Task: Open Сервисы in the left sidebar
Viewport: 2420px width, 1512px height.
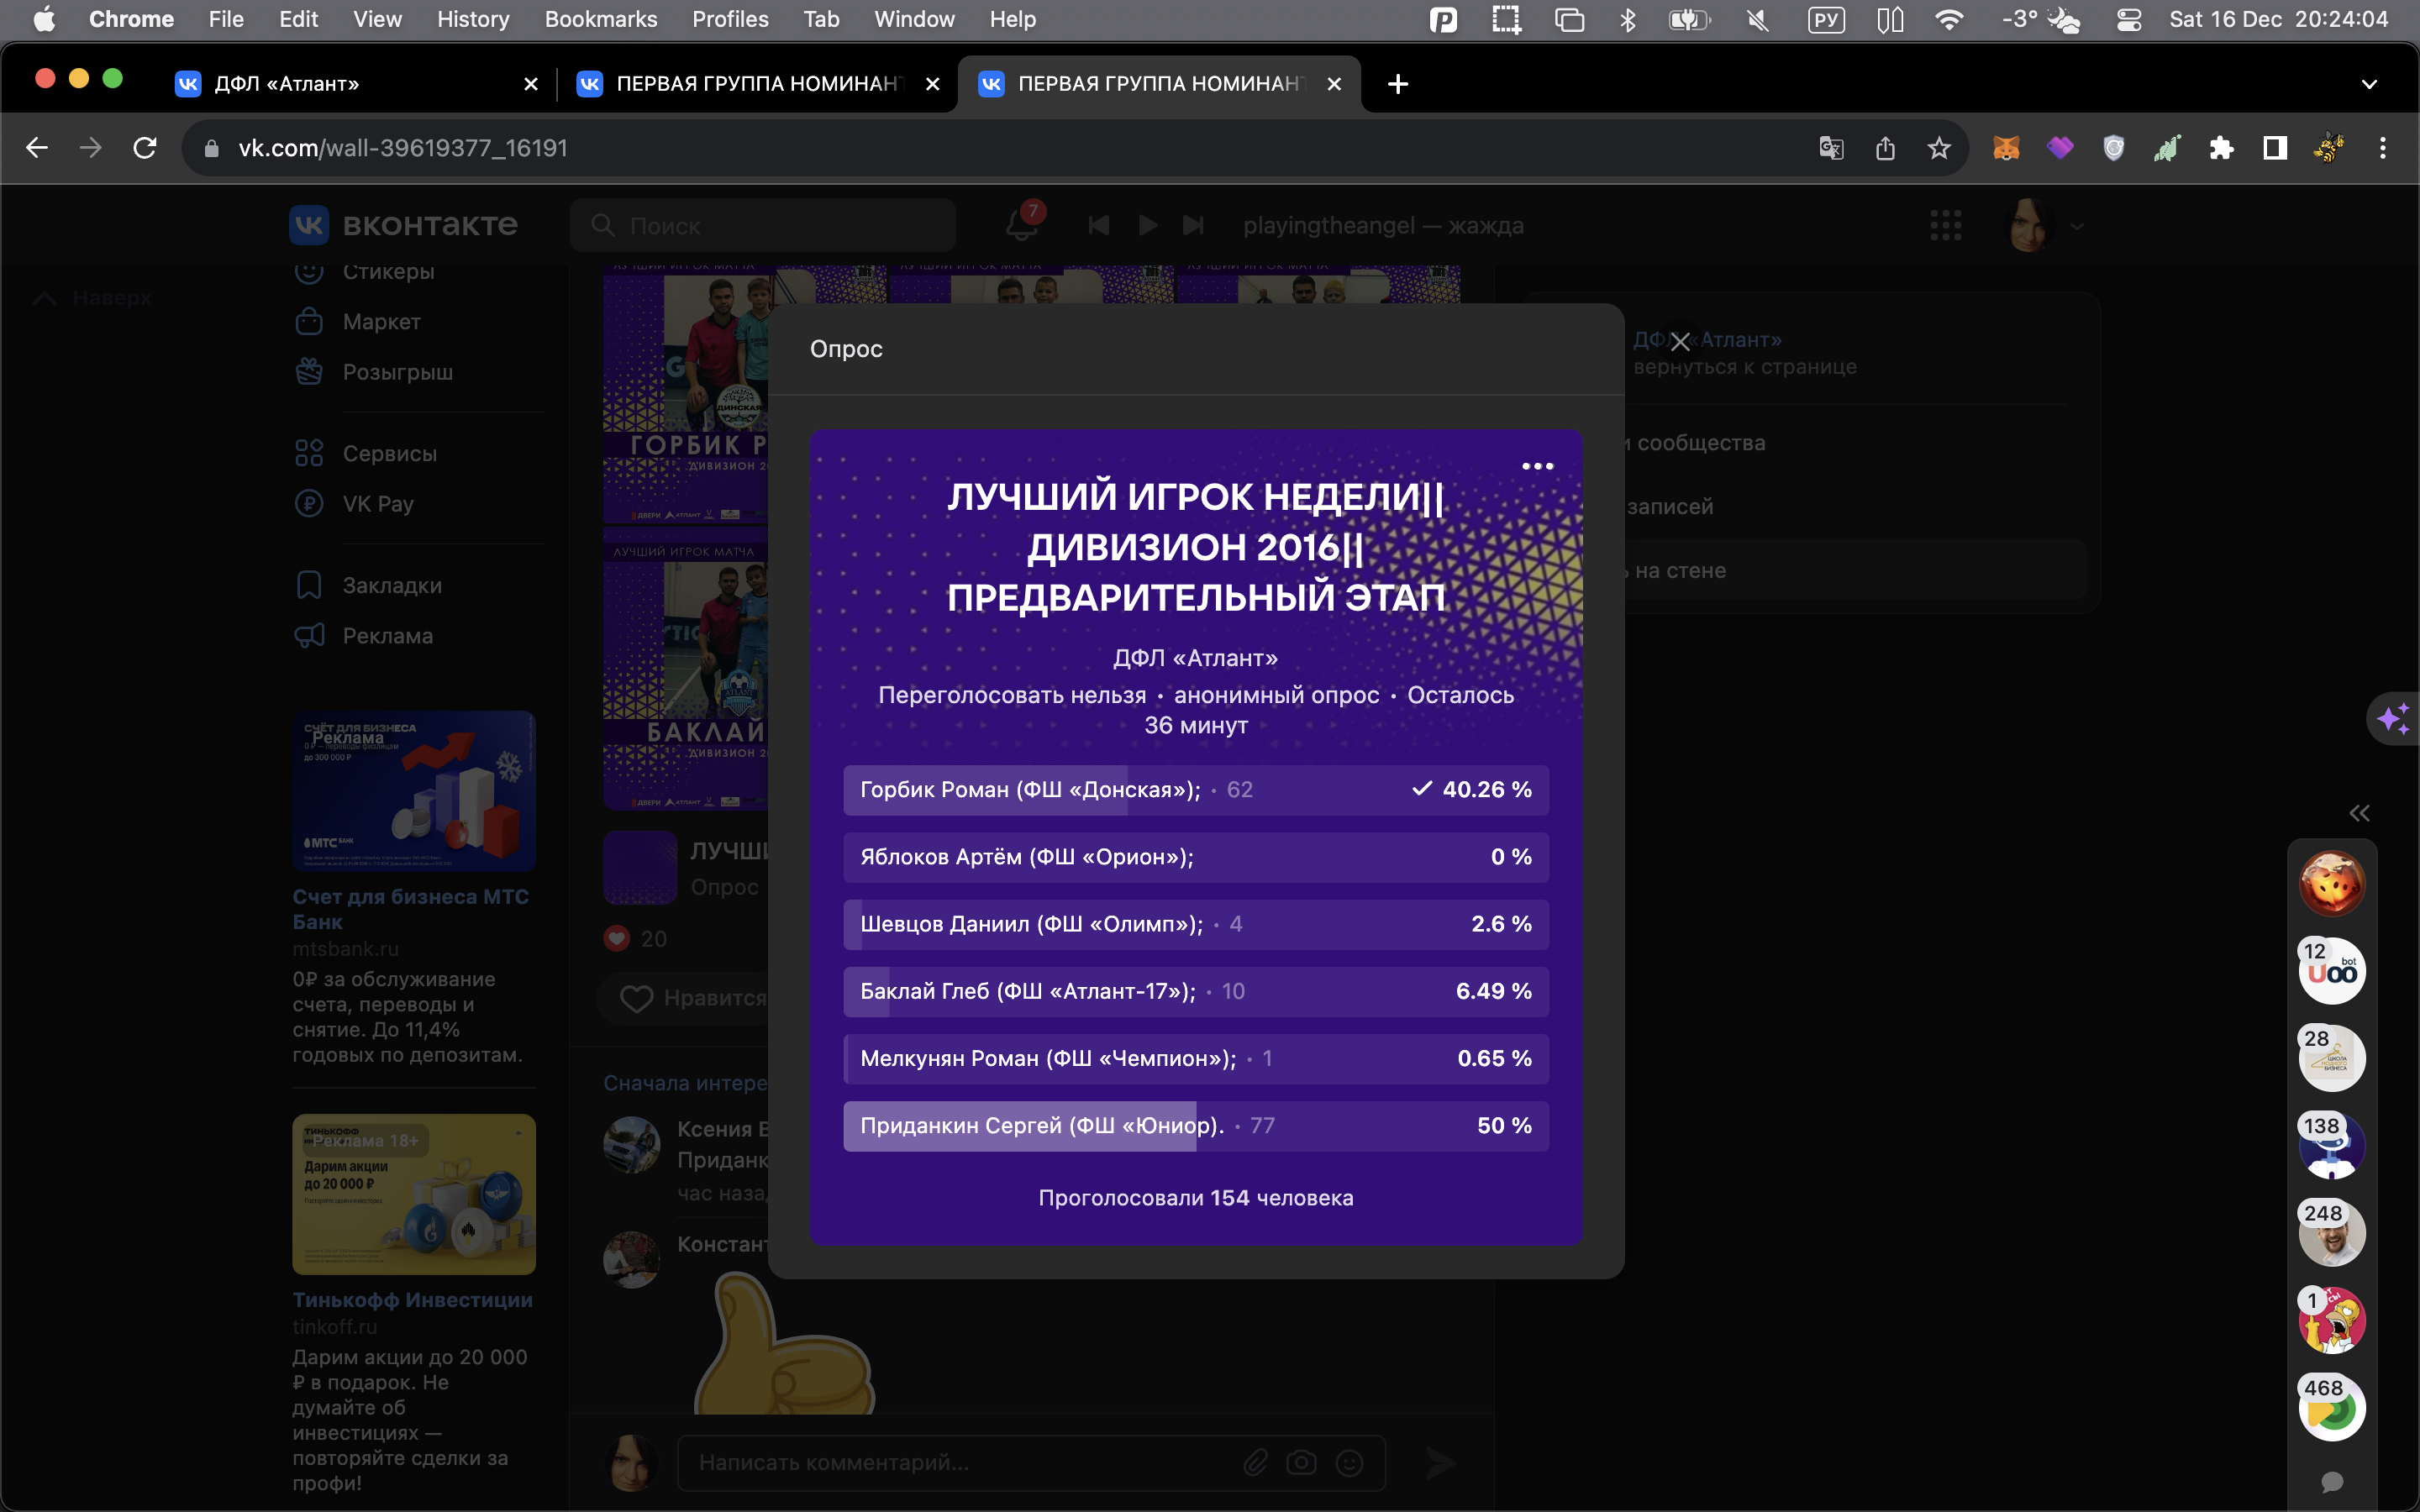Action: click(x=389, y=454)
